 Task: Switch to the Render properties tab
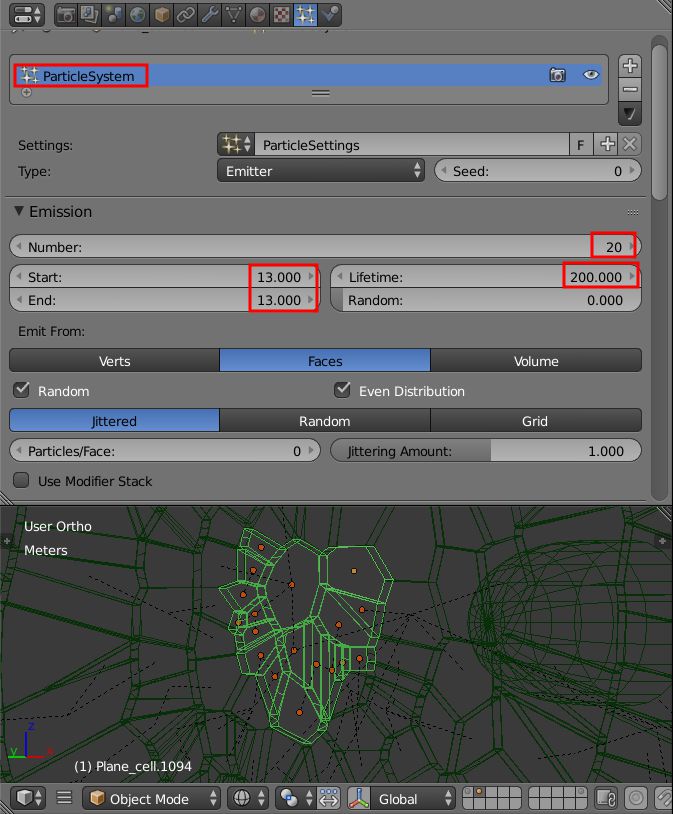point(66,15)
